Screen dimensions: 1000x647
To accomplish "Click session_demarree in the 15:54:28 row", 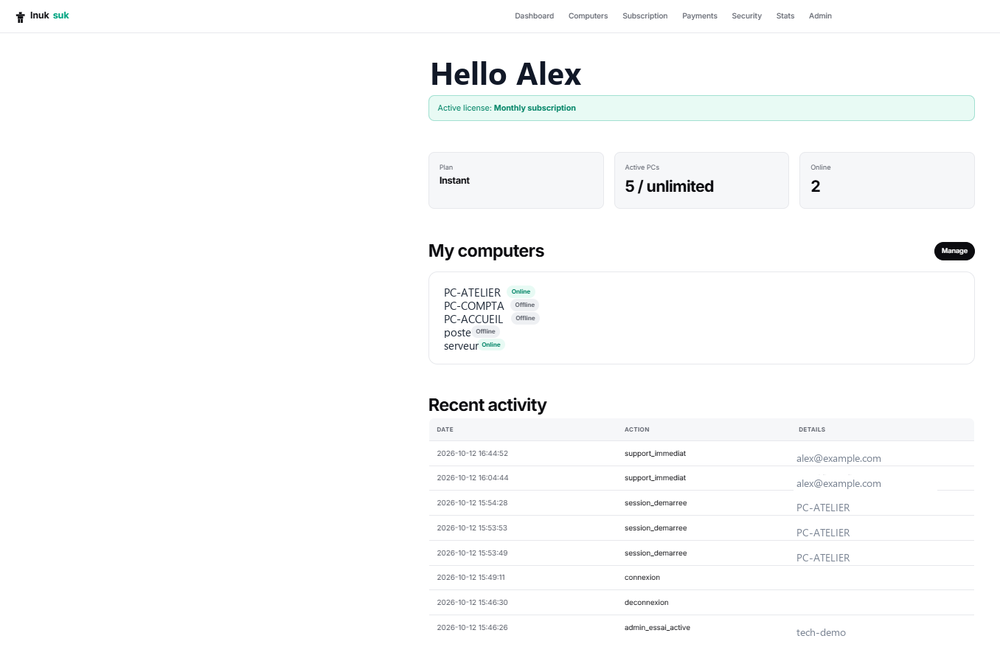I will pyautogui.click(x=656, y=503).
